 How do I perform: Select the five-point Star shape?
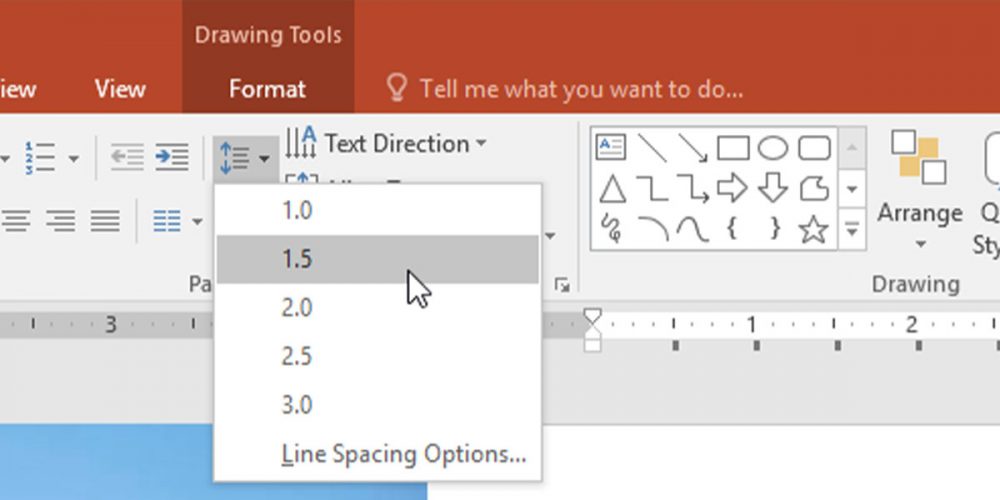pos(814,230)
